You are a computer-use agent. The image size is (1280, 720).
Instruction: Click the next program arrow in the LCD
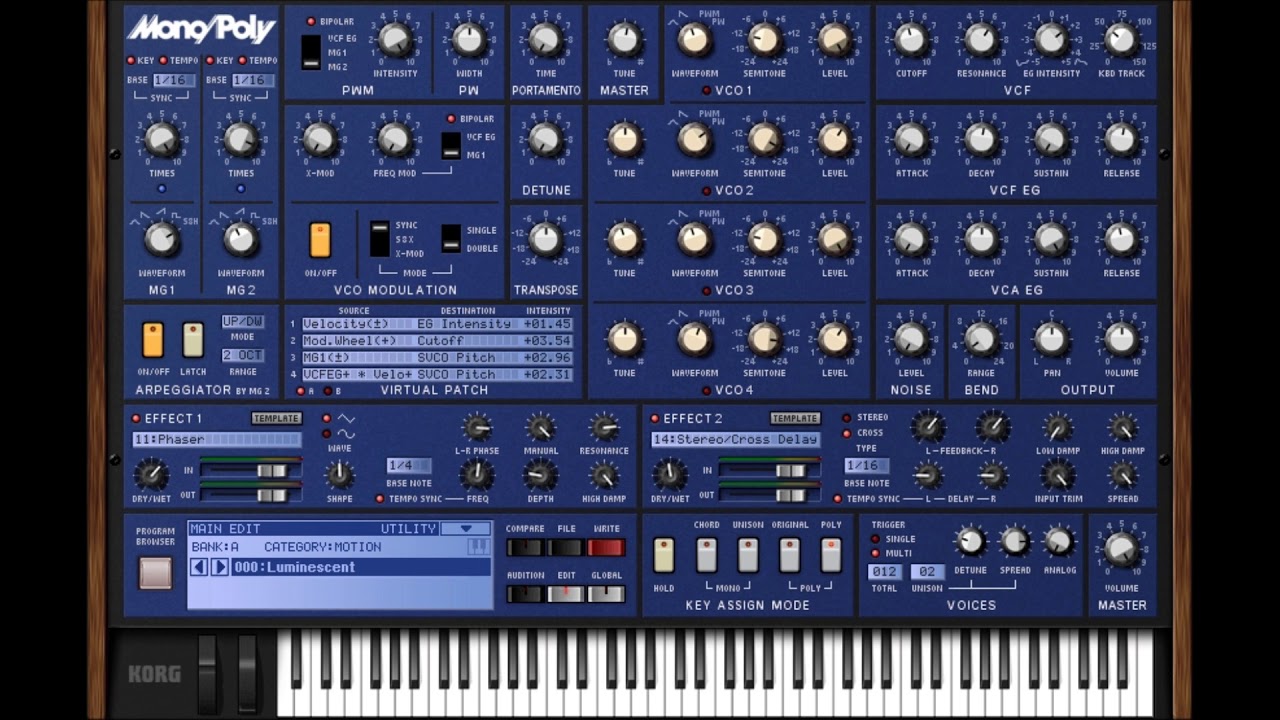(219, 567)
